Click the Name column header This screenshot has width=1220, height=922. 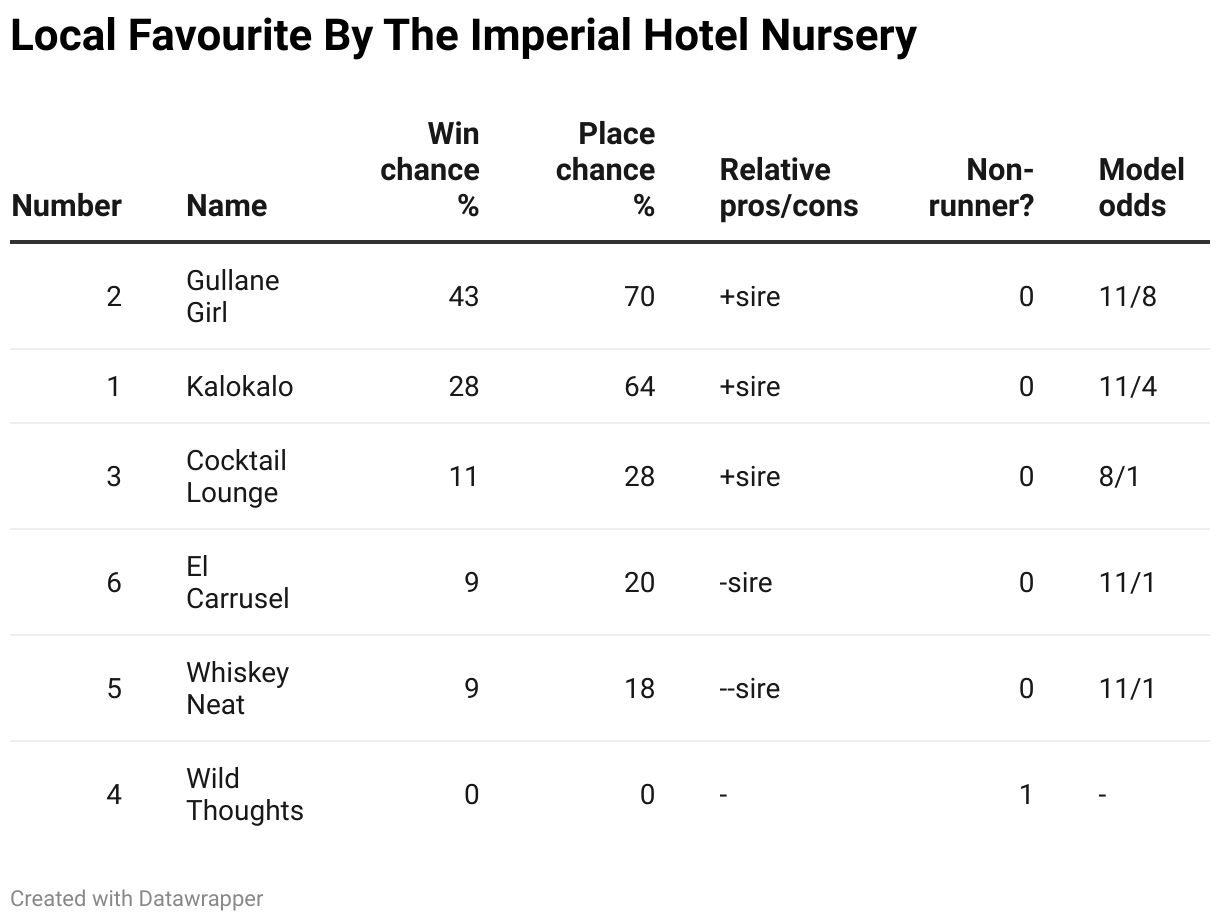[x=227, y=206]
